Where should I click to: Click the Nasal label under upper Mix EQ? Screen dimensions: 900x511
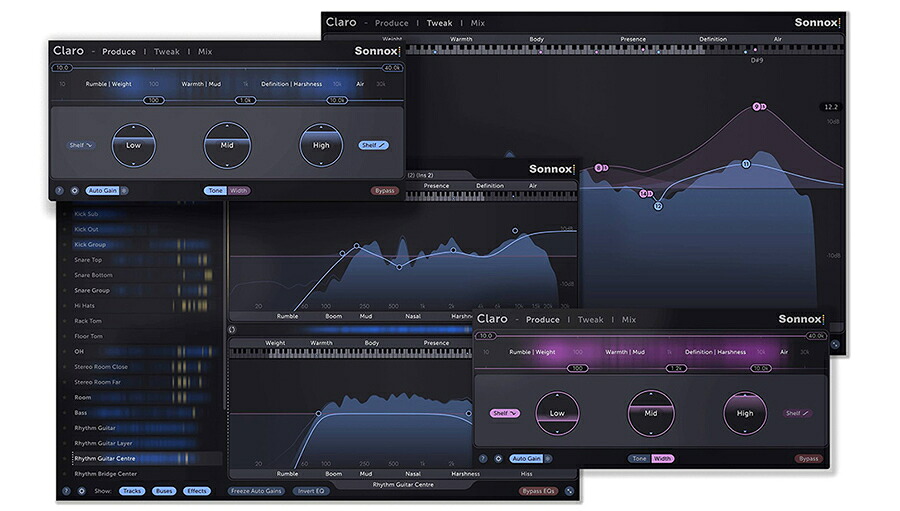click(413, 316)
